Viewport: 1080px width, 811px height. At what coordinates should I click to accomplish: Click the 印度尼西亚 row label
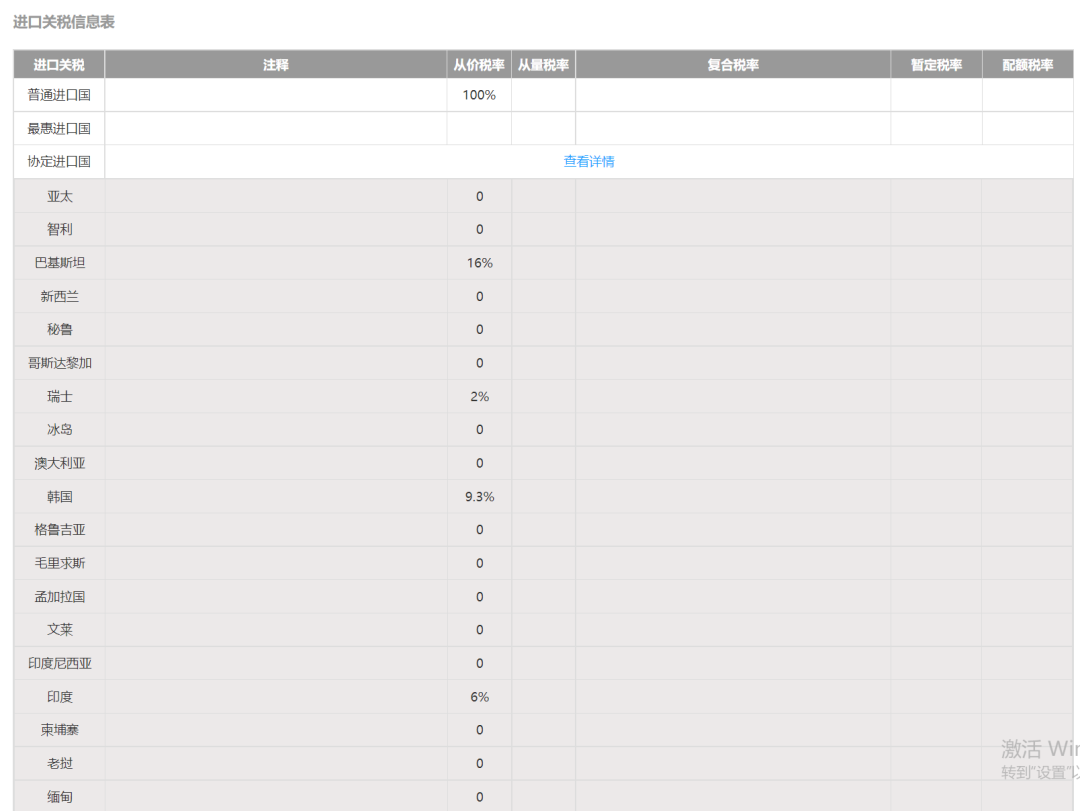[60, 664]
